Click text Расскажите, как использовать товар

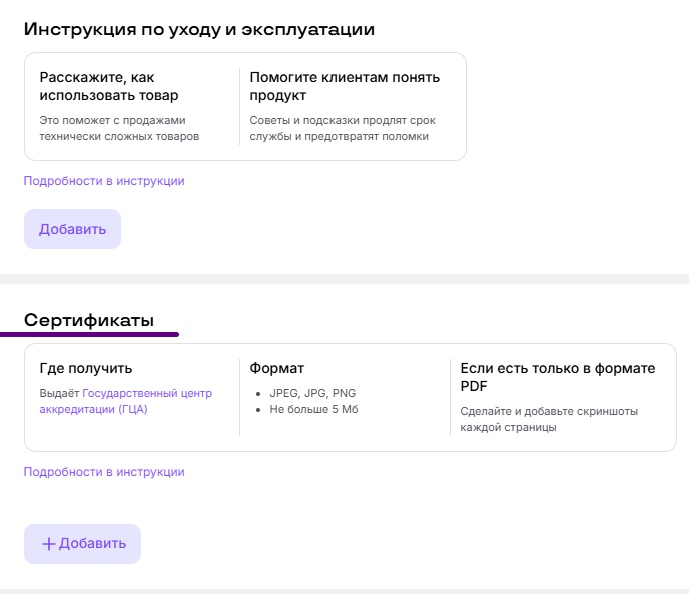[x=109, y=86]
